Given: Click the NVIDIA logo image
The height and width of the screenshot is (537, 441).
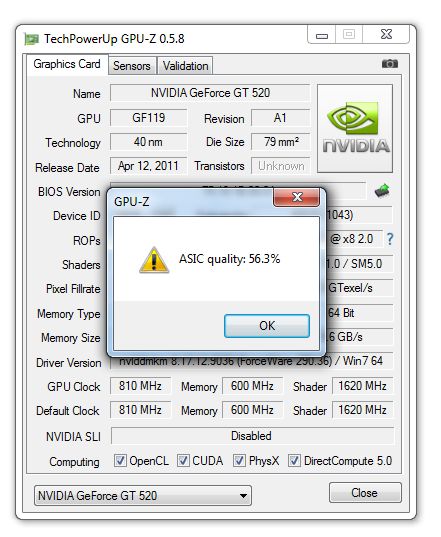Looking at the screenshot, I should tap(355, 128).
